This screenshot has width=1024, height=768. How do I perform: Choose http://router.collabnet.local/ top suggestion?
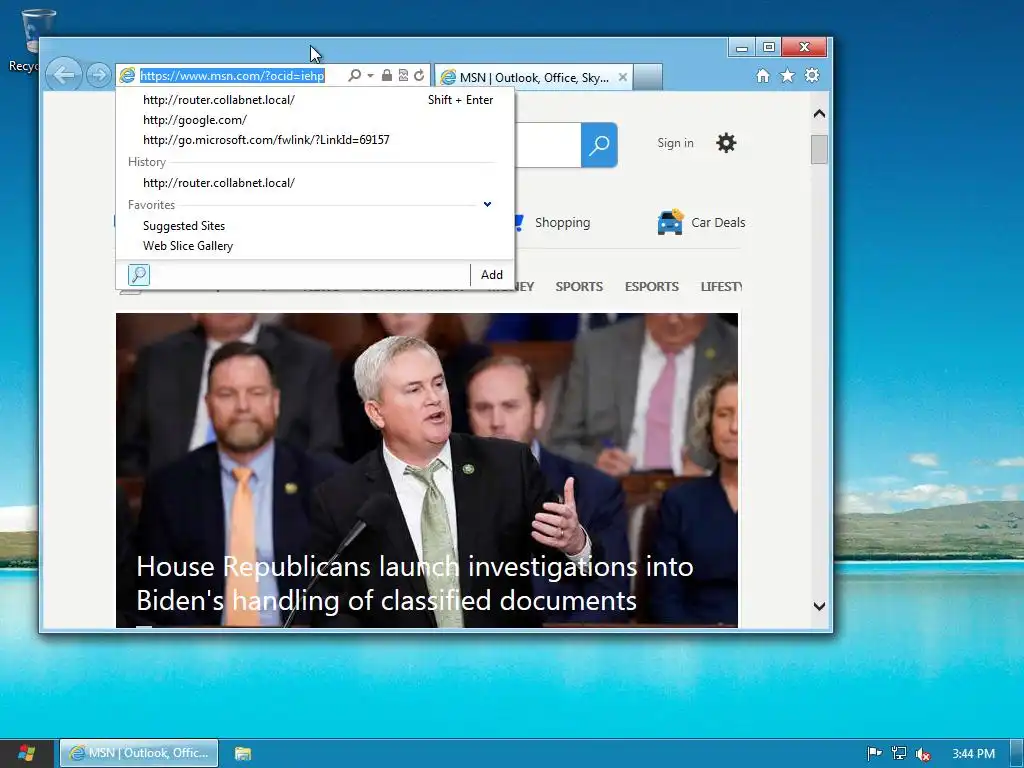pyautogui.click(x=315, y=100)
